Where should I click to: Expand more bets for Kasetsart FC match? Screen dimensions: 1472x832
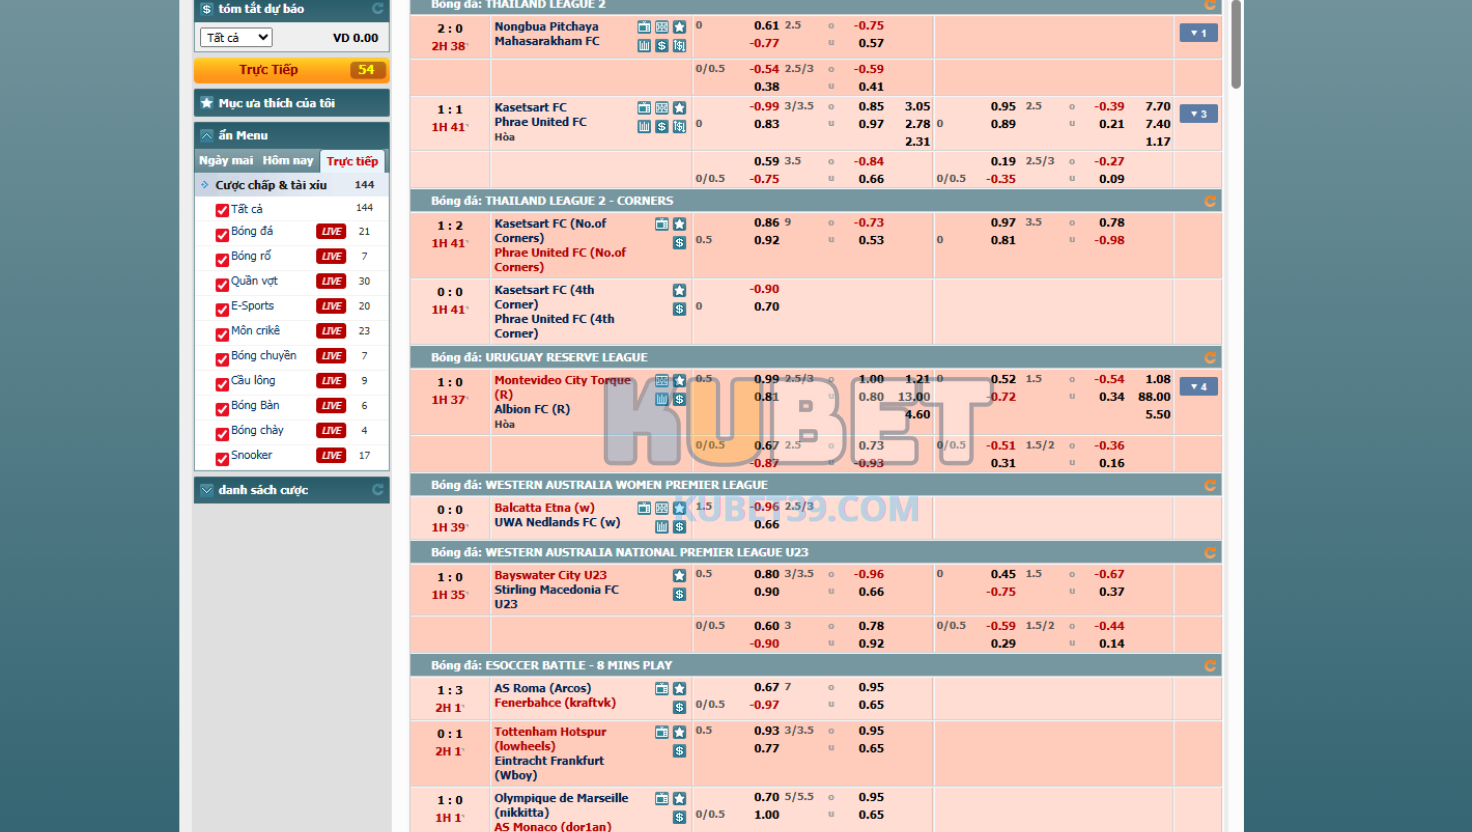(1197, 114)
